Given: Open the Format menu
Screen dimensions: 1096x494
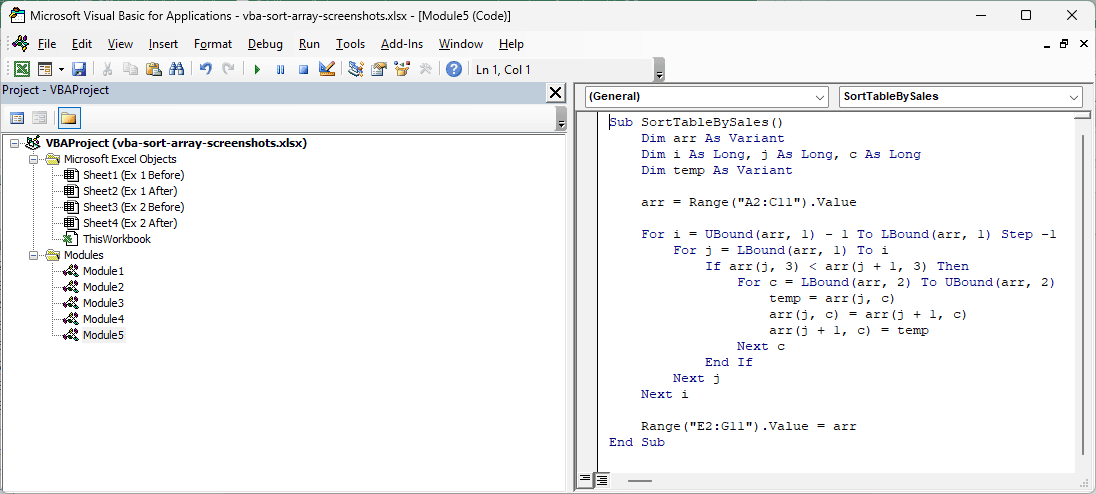Looking at the screenshot, I should [x=212, y=44].
